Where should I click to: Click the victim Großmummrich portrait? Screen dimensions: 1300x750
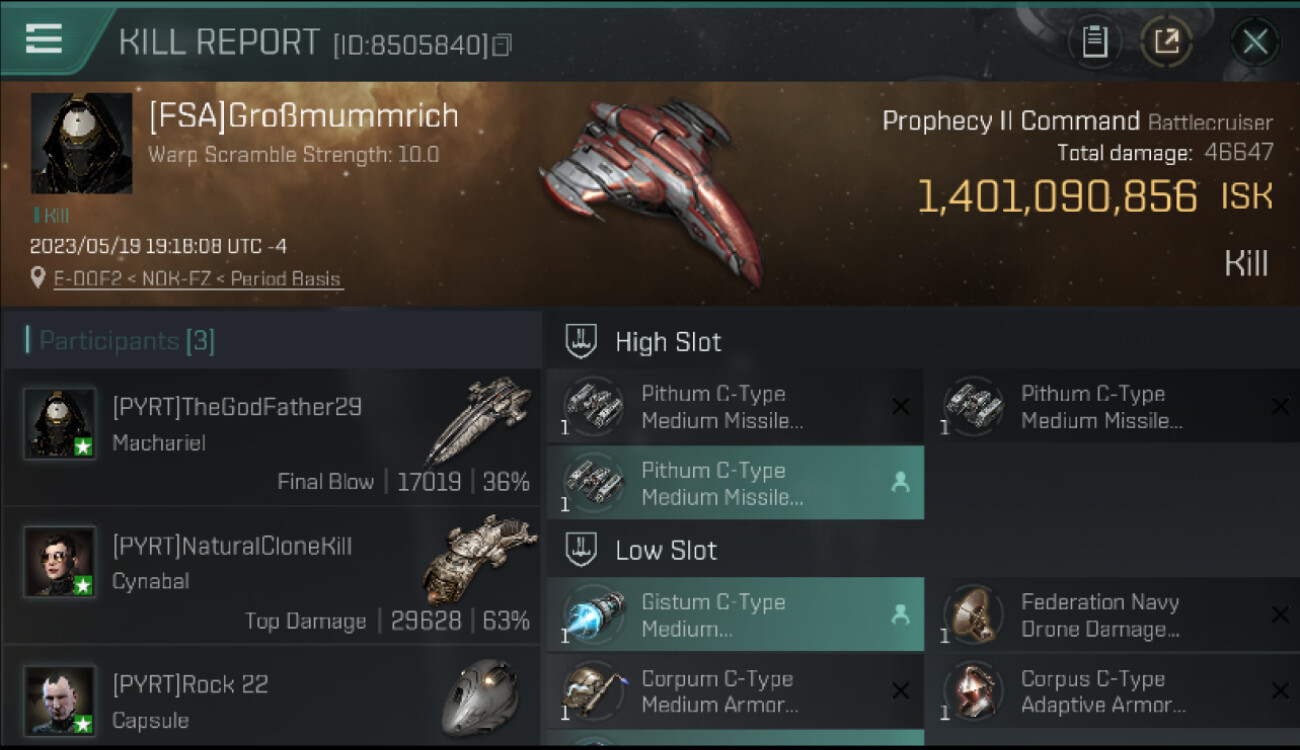click(81, 143)
